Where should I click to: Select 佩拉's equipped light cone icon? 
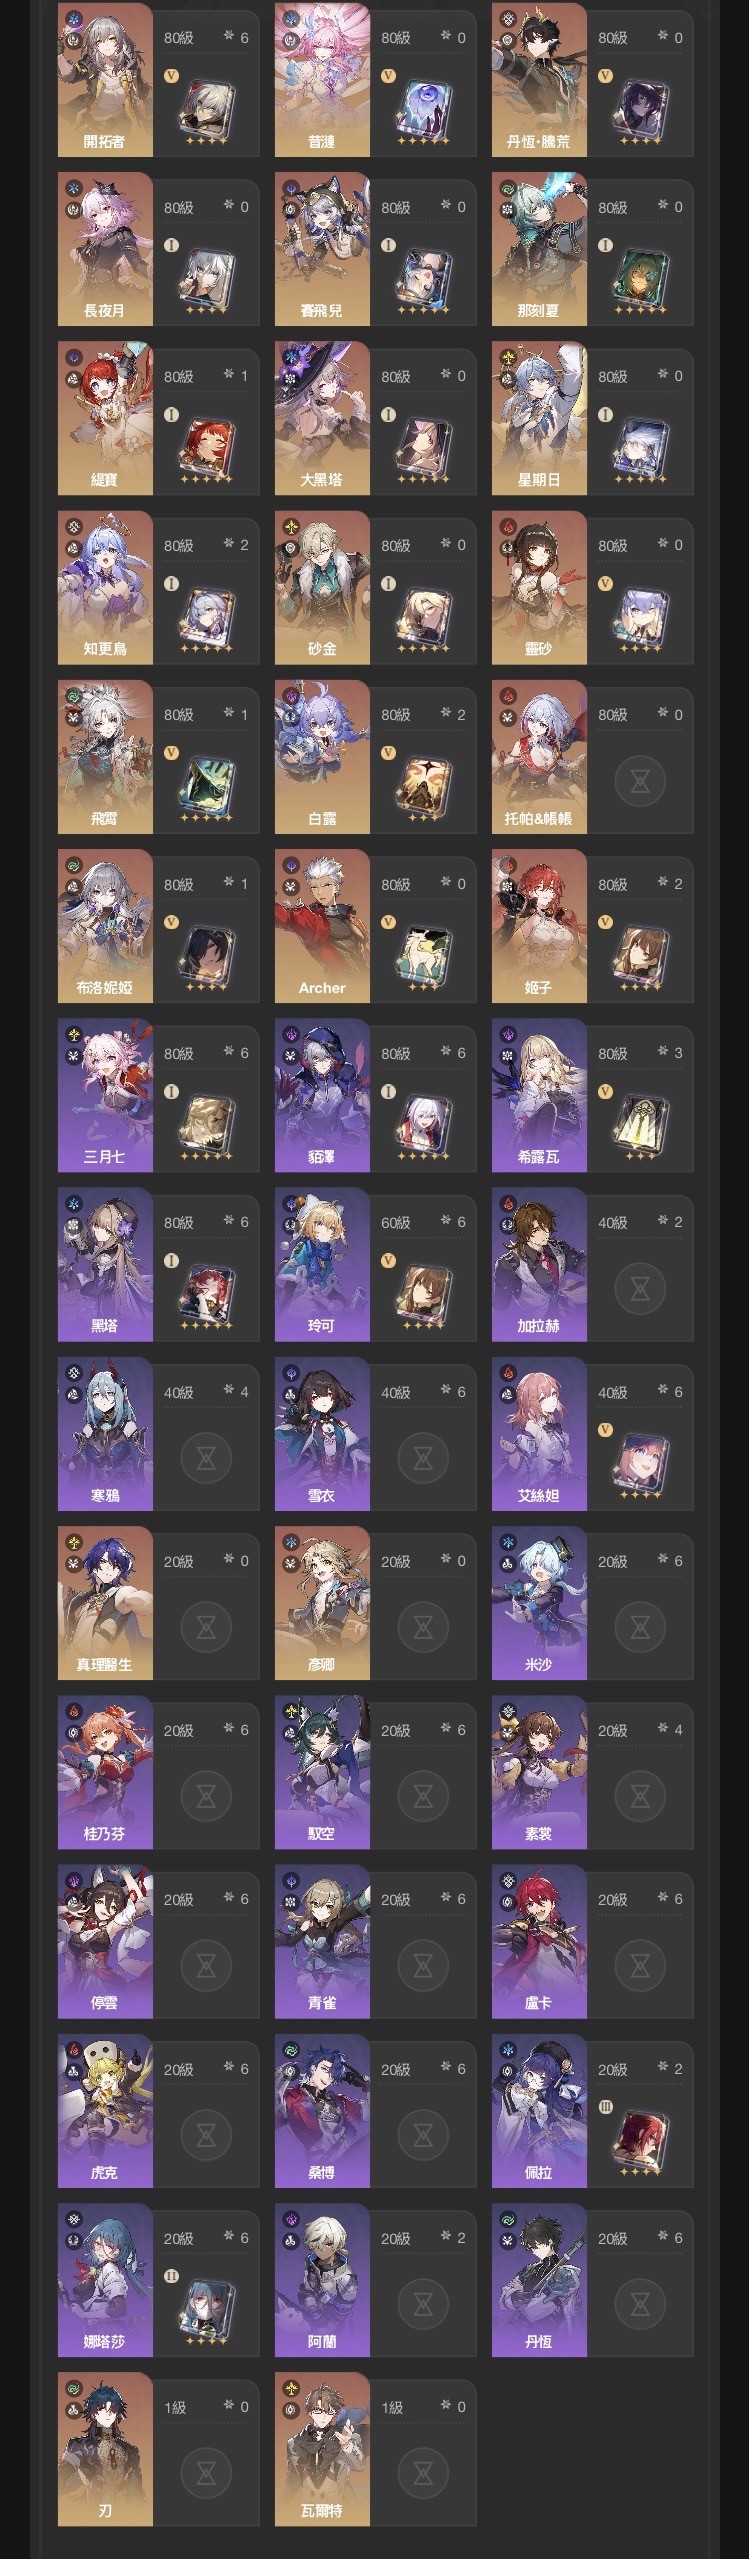pyautogui.click(x=641, y=2140)
